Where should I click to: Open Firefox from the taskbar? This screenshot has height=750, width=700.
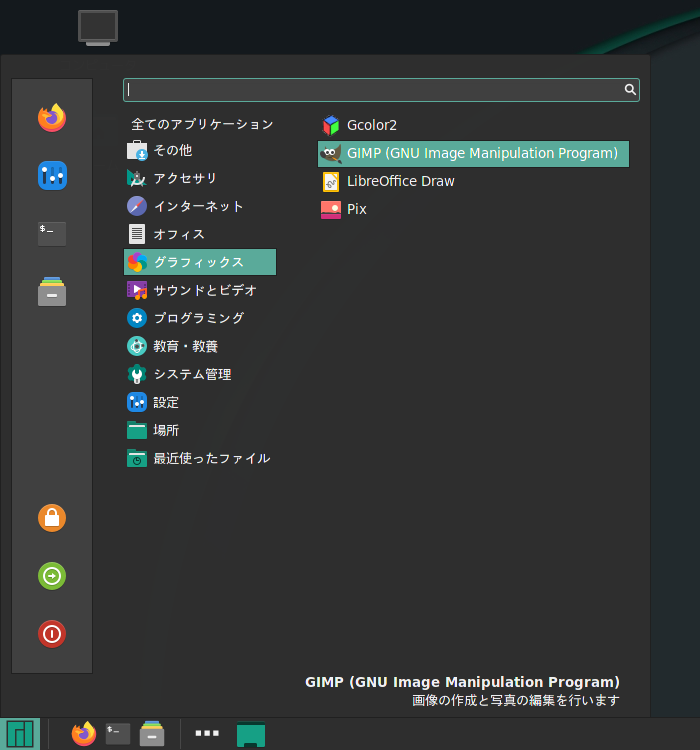[84, 734]
